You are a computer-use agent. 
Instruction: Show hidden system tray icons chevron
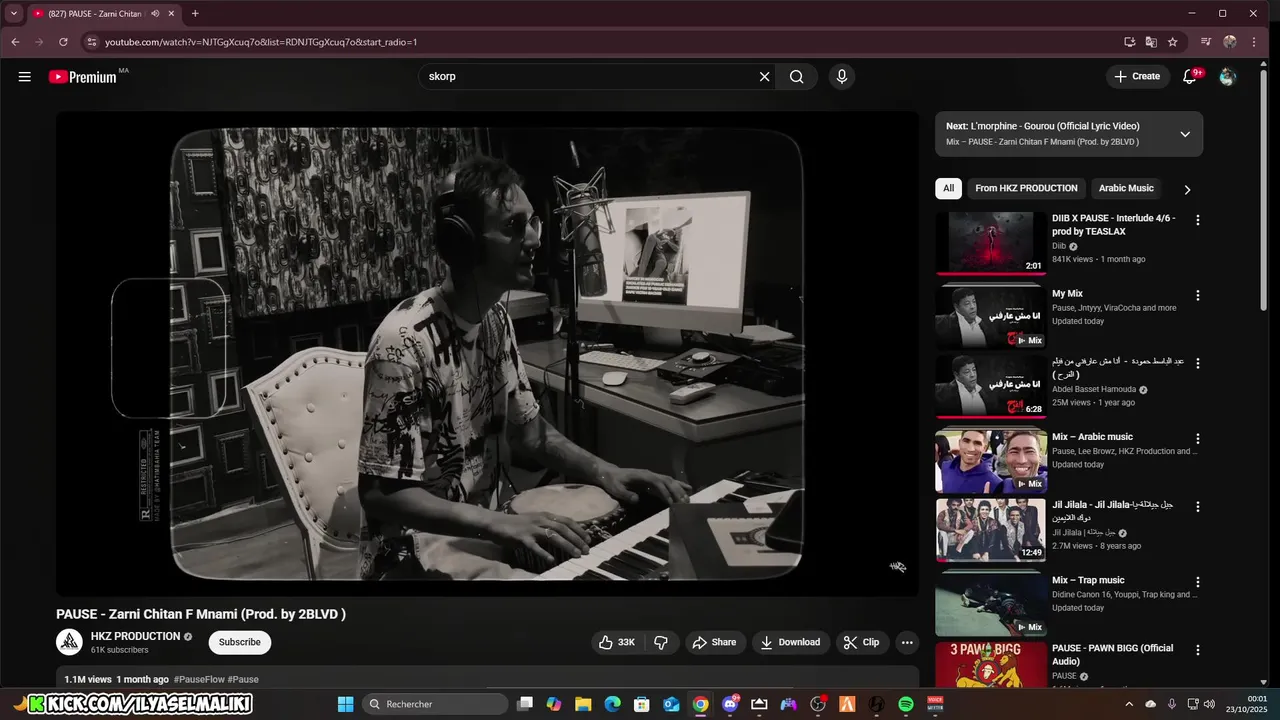1130,704
